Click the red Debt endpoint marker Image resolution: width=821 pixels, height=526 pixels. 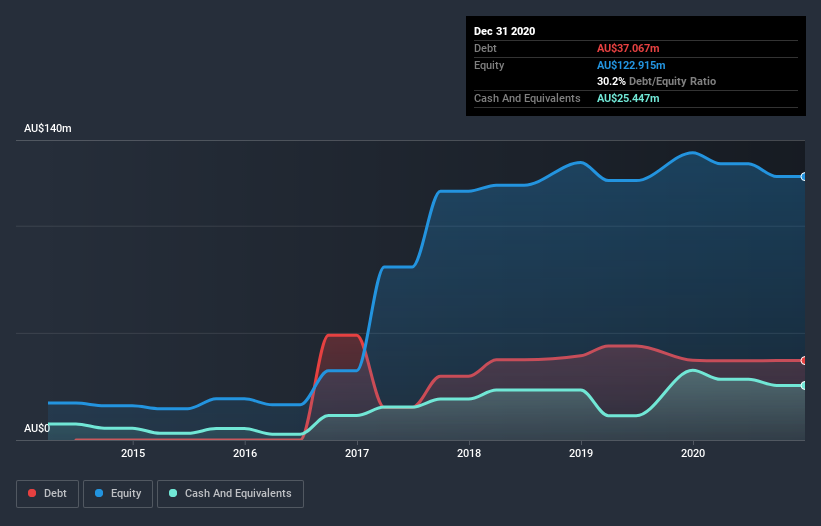804,361
